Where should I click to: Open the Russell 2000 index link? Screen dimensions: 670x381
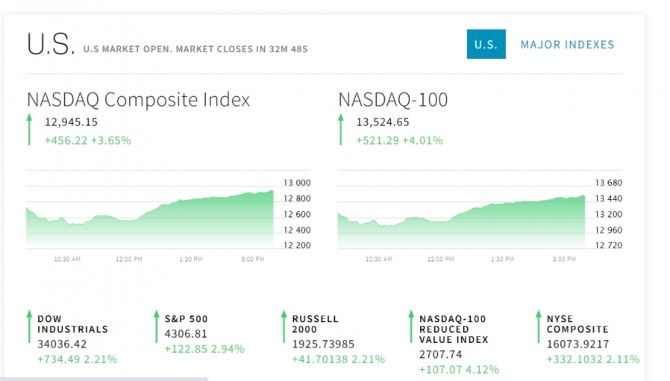[x=315, y=324]
